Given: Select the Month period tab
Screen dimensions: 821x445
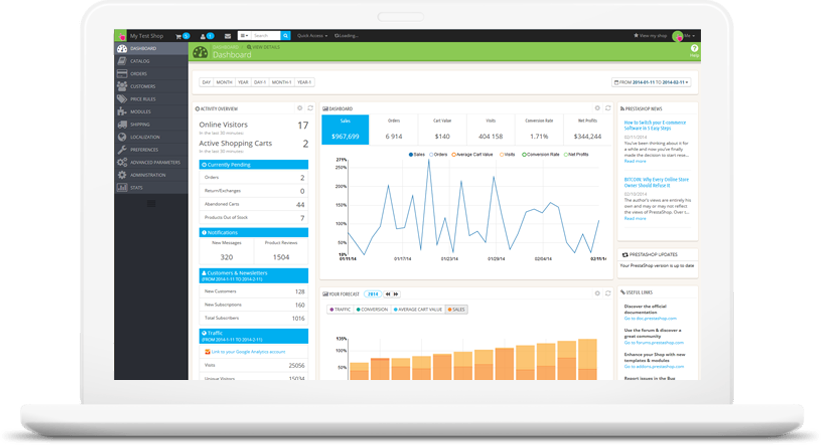Looking at the screenshot, I should point(224,82).
